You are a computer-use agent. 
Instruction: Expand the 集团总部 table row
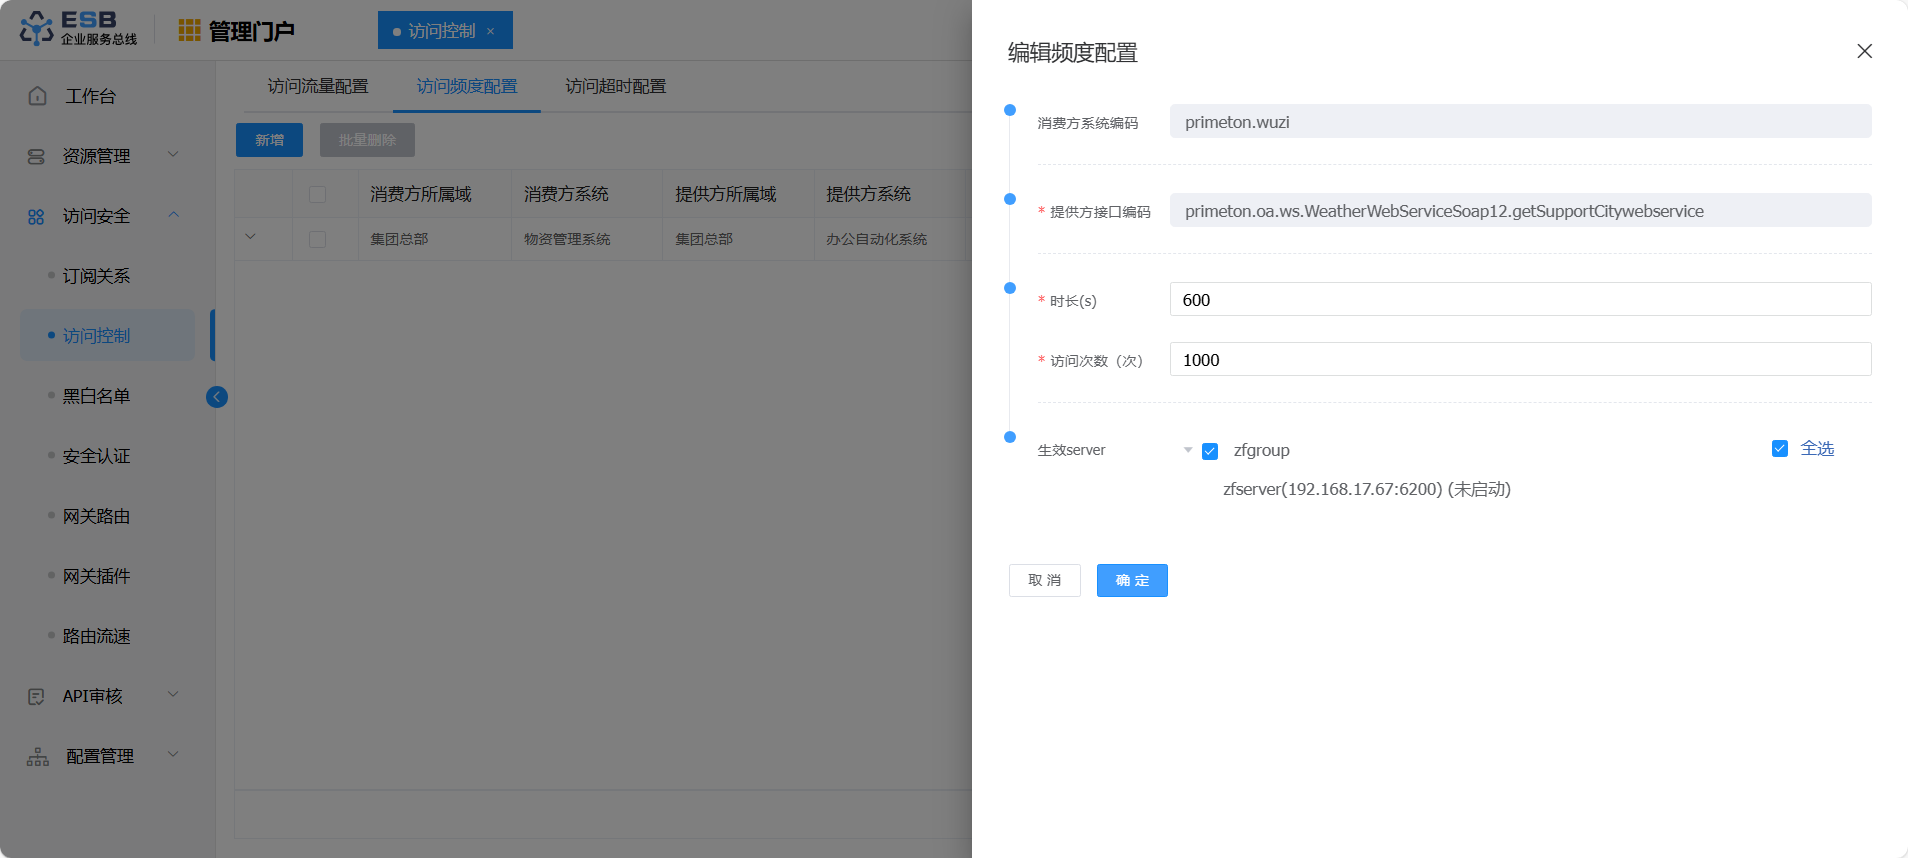click(251, 237)
